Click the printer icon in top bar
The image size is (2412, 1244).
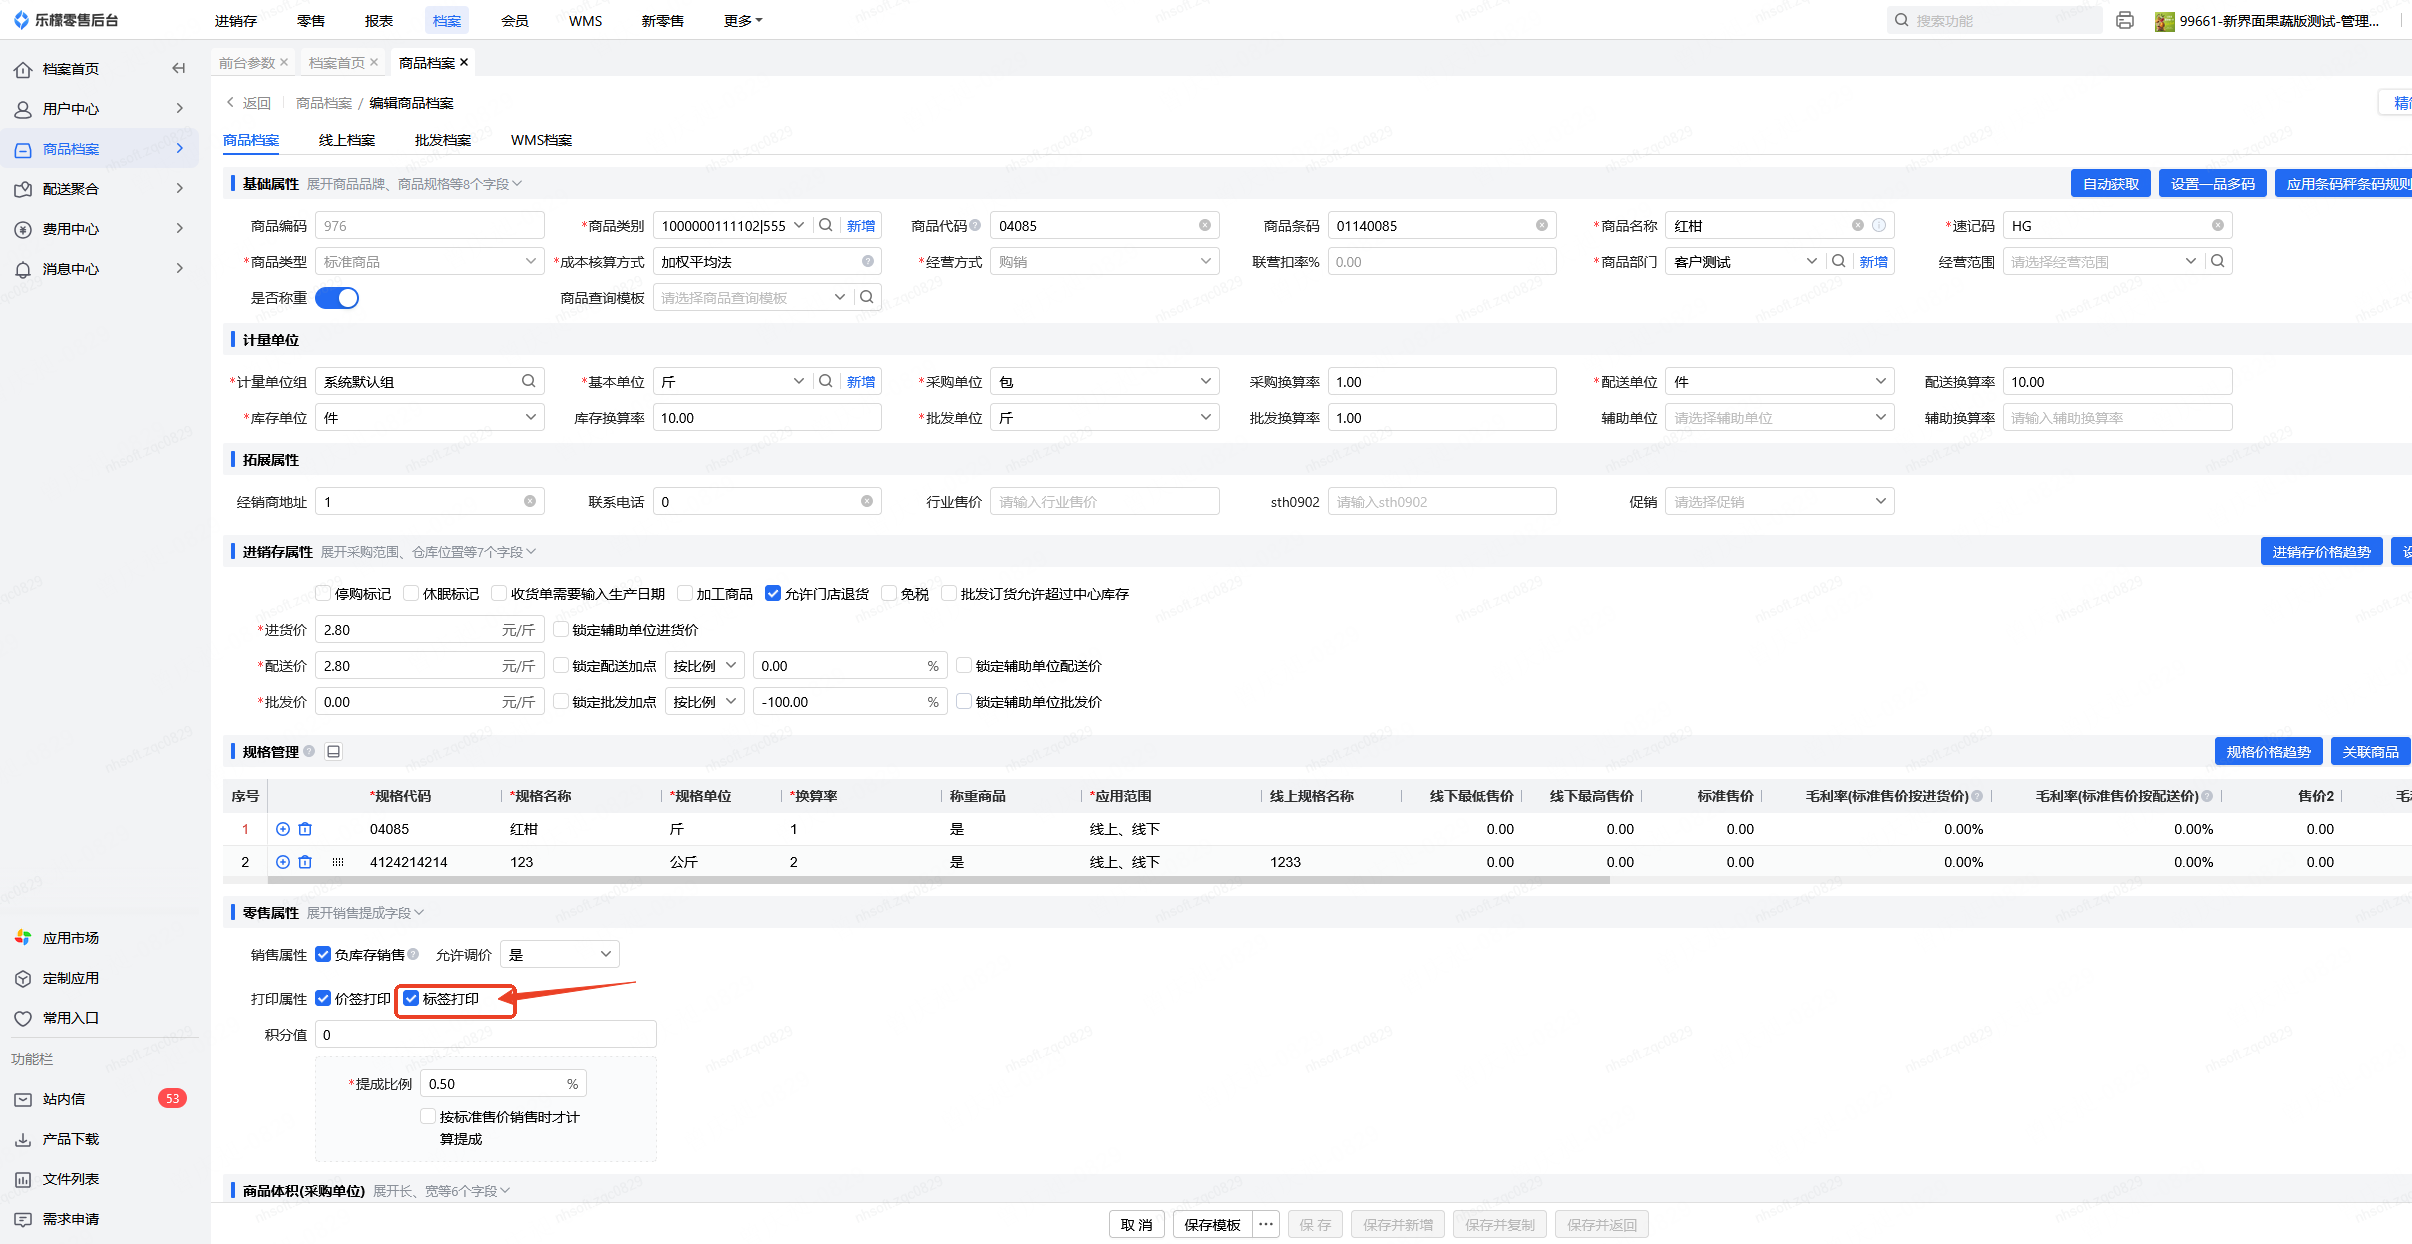2125,21
